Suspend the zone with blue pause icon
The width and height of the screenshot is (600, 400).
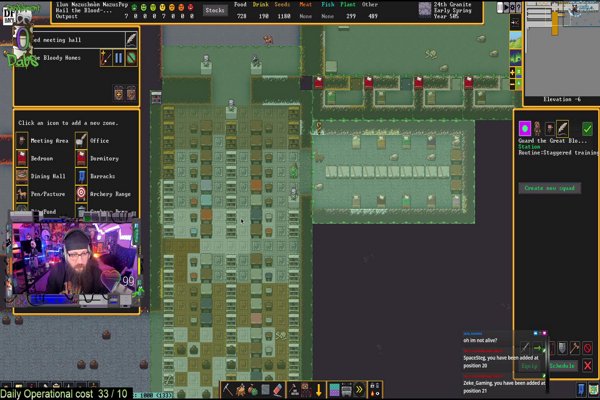point(119,59)
